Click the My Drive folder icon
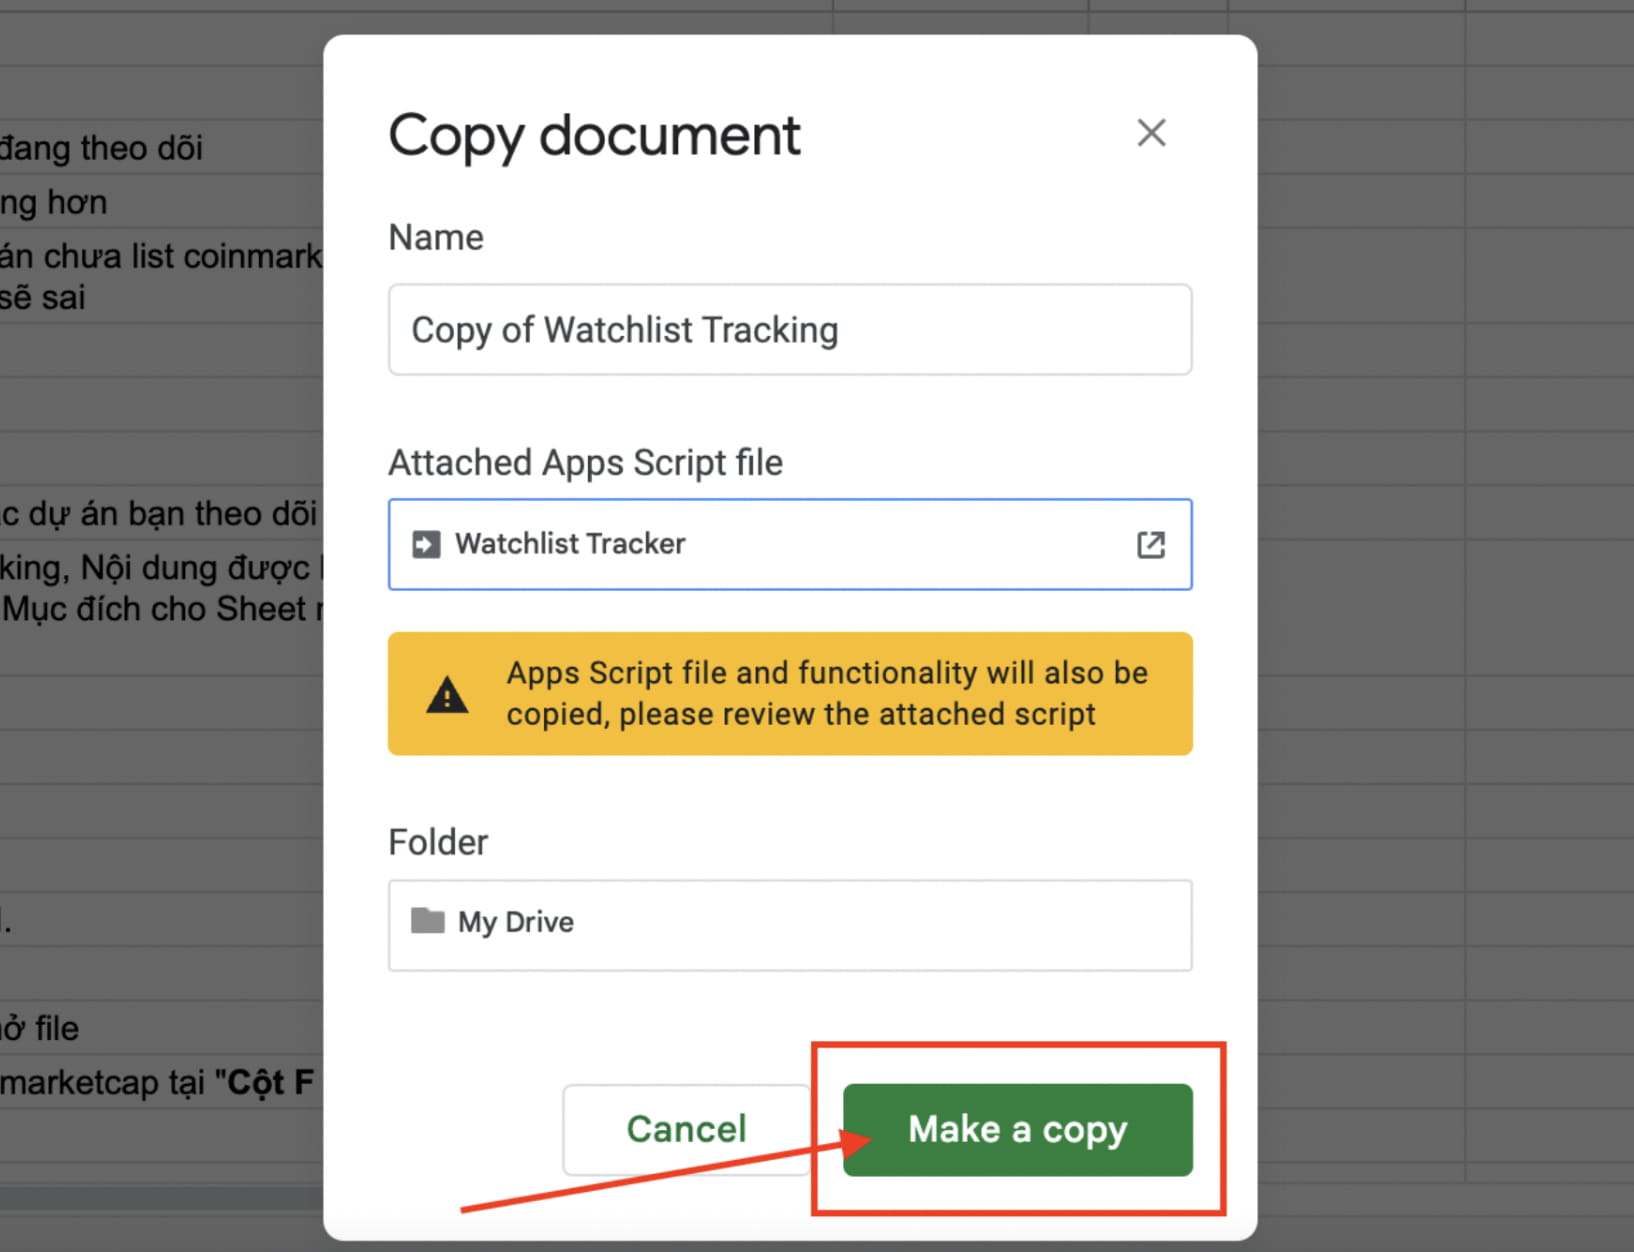Viewport: 1634px width, 1252px height. coord(428,921)
